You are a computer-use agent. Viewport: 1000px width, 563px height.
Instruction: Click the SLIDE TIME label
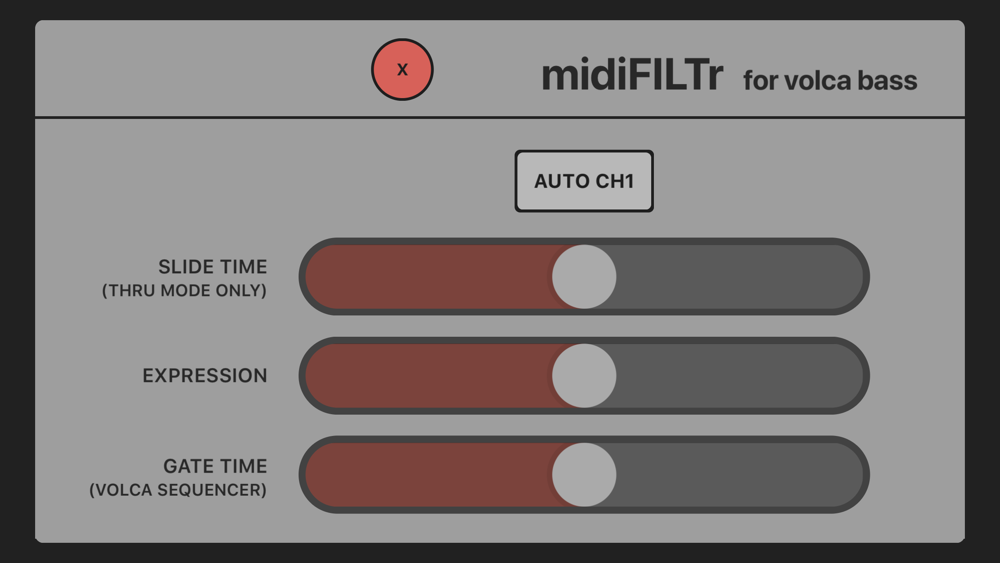[212, 267]
